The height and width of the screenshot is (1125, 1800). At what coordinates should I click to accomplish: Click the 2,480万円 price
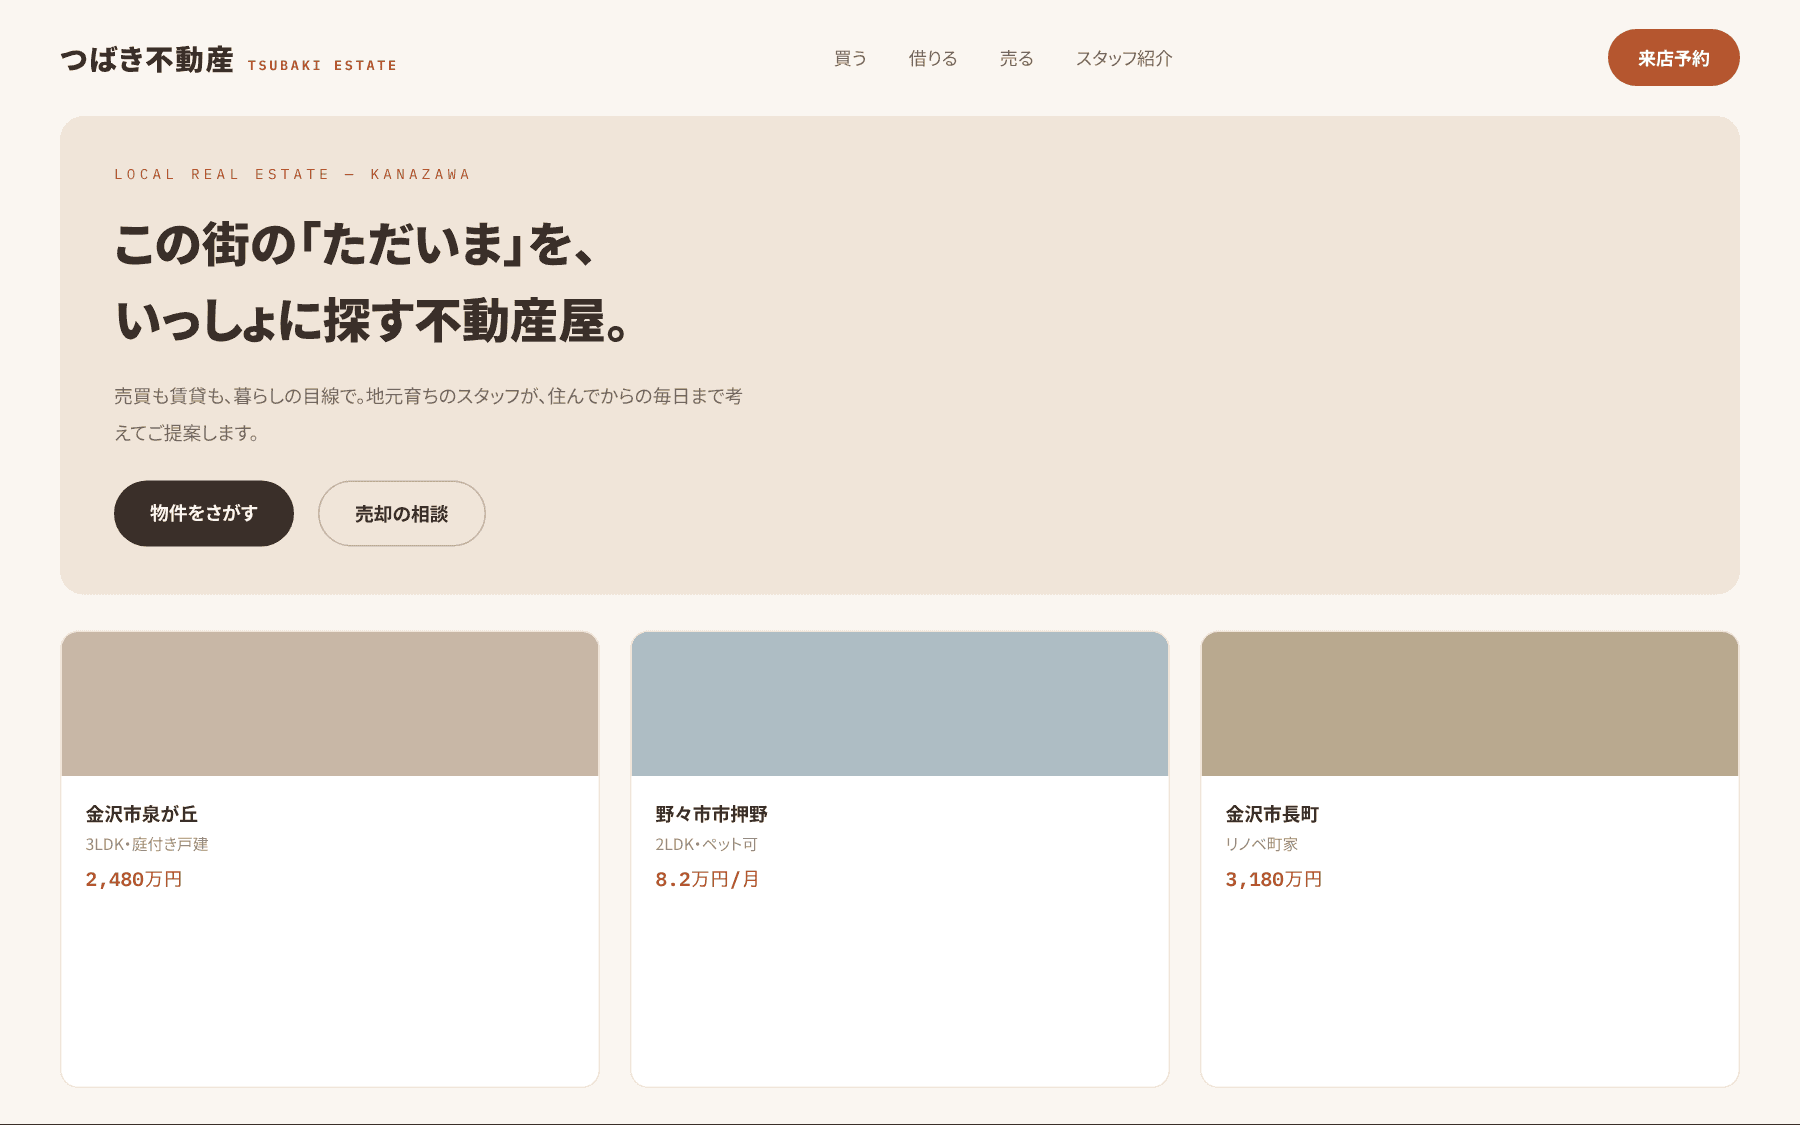click(x=134, y=879)
